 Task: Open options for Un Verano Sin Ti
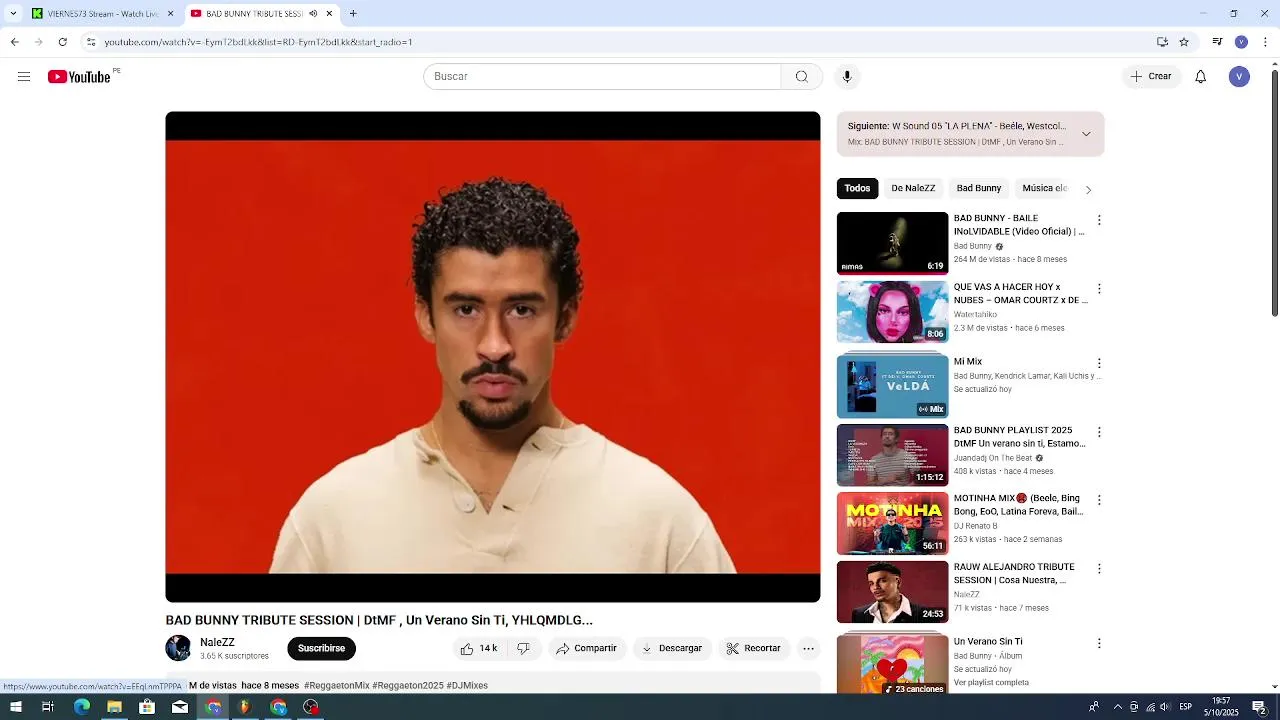click(x=1099, y=643)
